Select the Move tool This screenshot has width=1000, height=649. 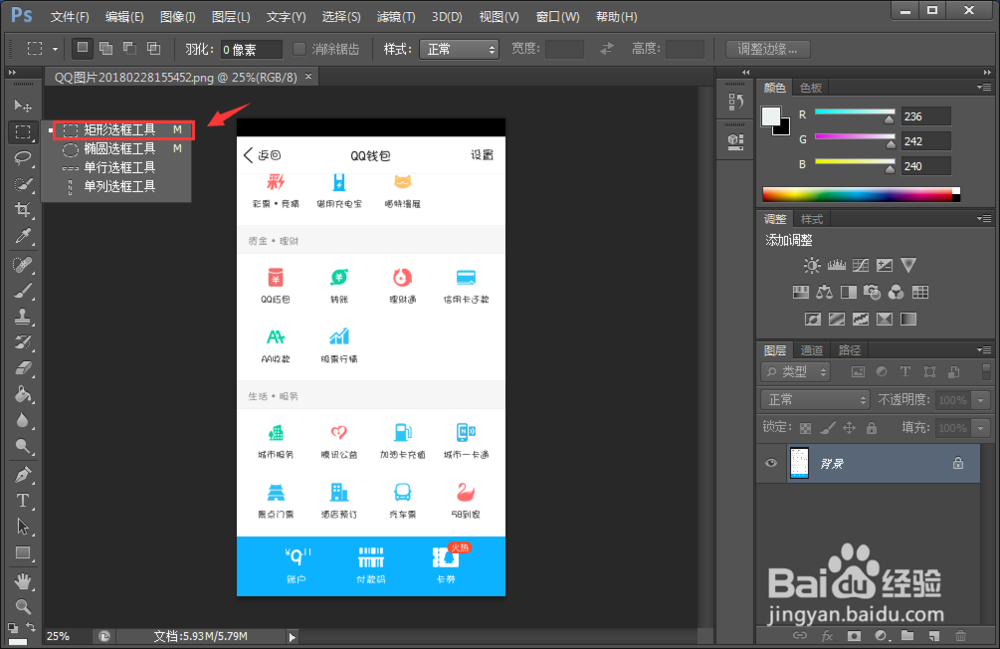[x=23, y=106]
